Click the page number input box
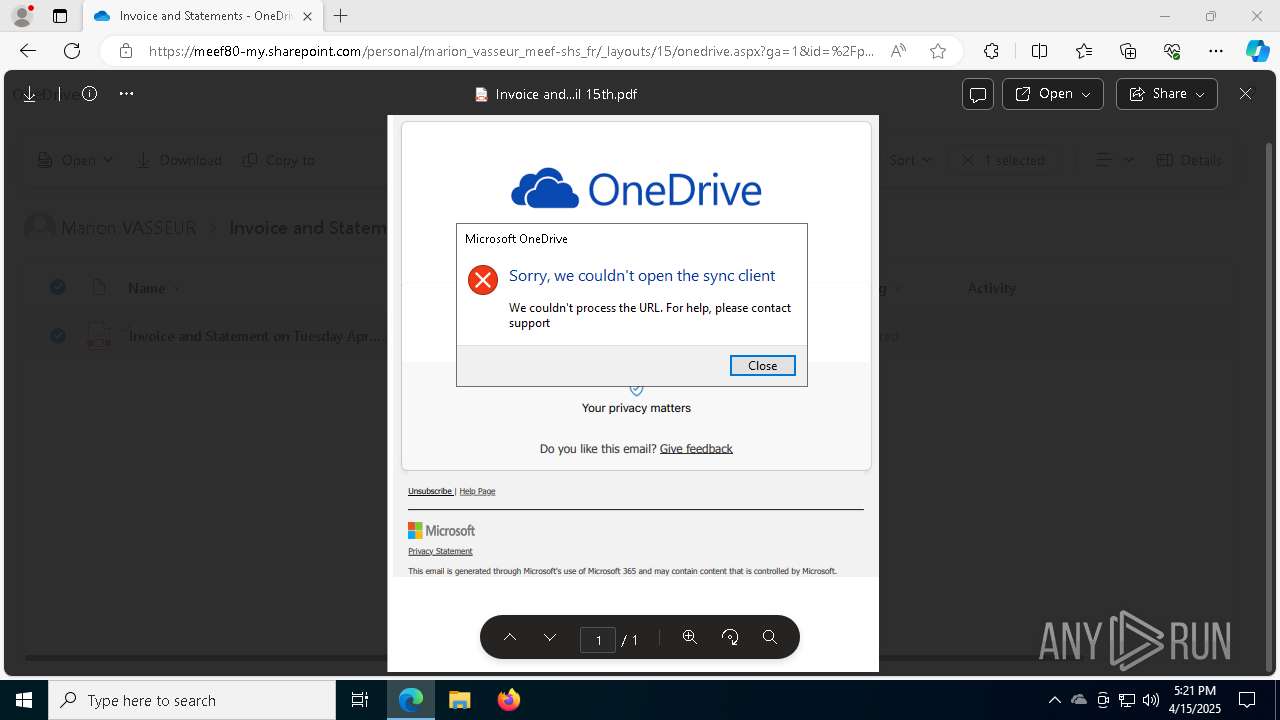 [x=598, y=640]
